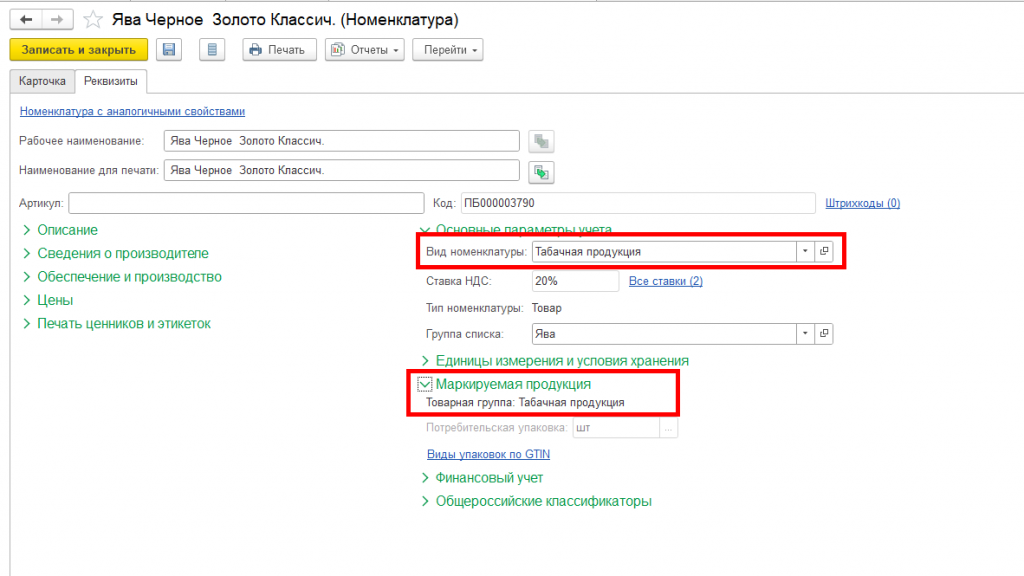This screenshot has width=1024, height=576.
Task: Expand the Вид номенклатуры dropdown arrow
Action: [x=805, y=251]
